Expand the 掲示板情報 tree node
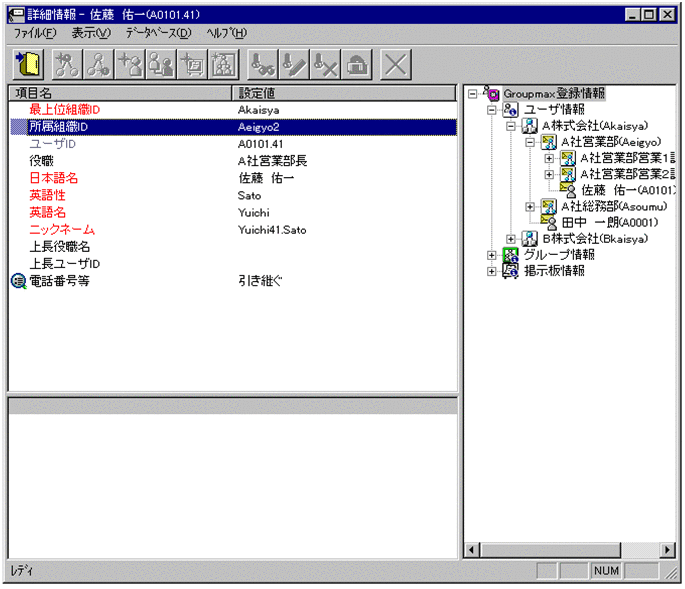Viewport: 685px width, 589px height. 491,271
